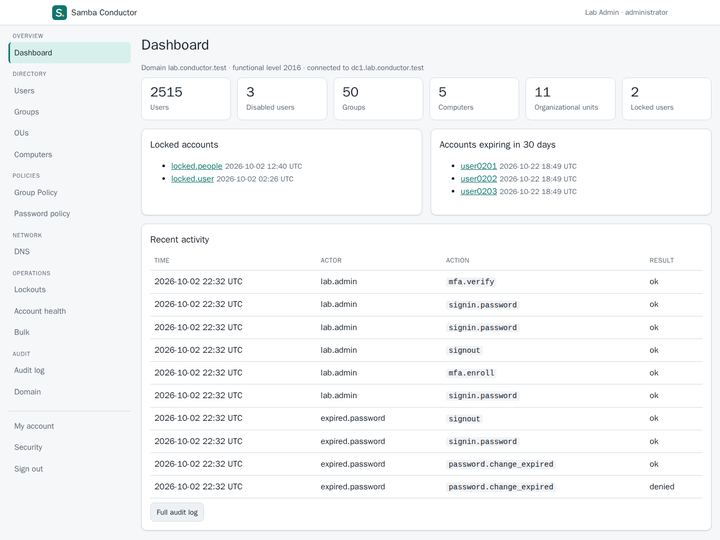The image size is (720, 540).
Task: Click the Samba Conductor logo icon
Action: click(x=59, y=12)
